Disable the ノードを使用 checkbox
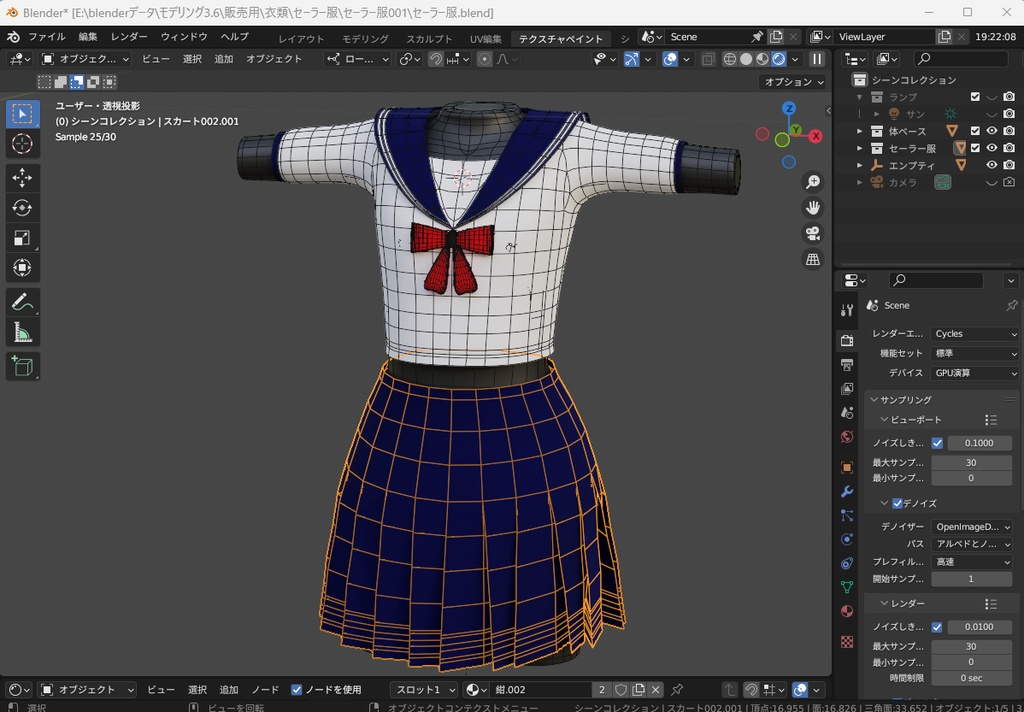 click(296, 690)
